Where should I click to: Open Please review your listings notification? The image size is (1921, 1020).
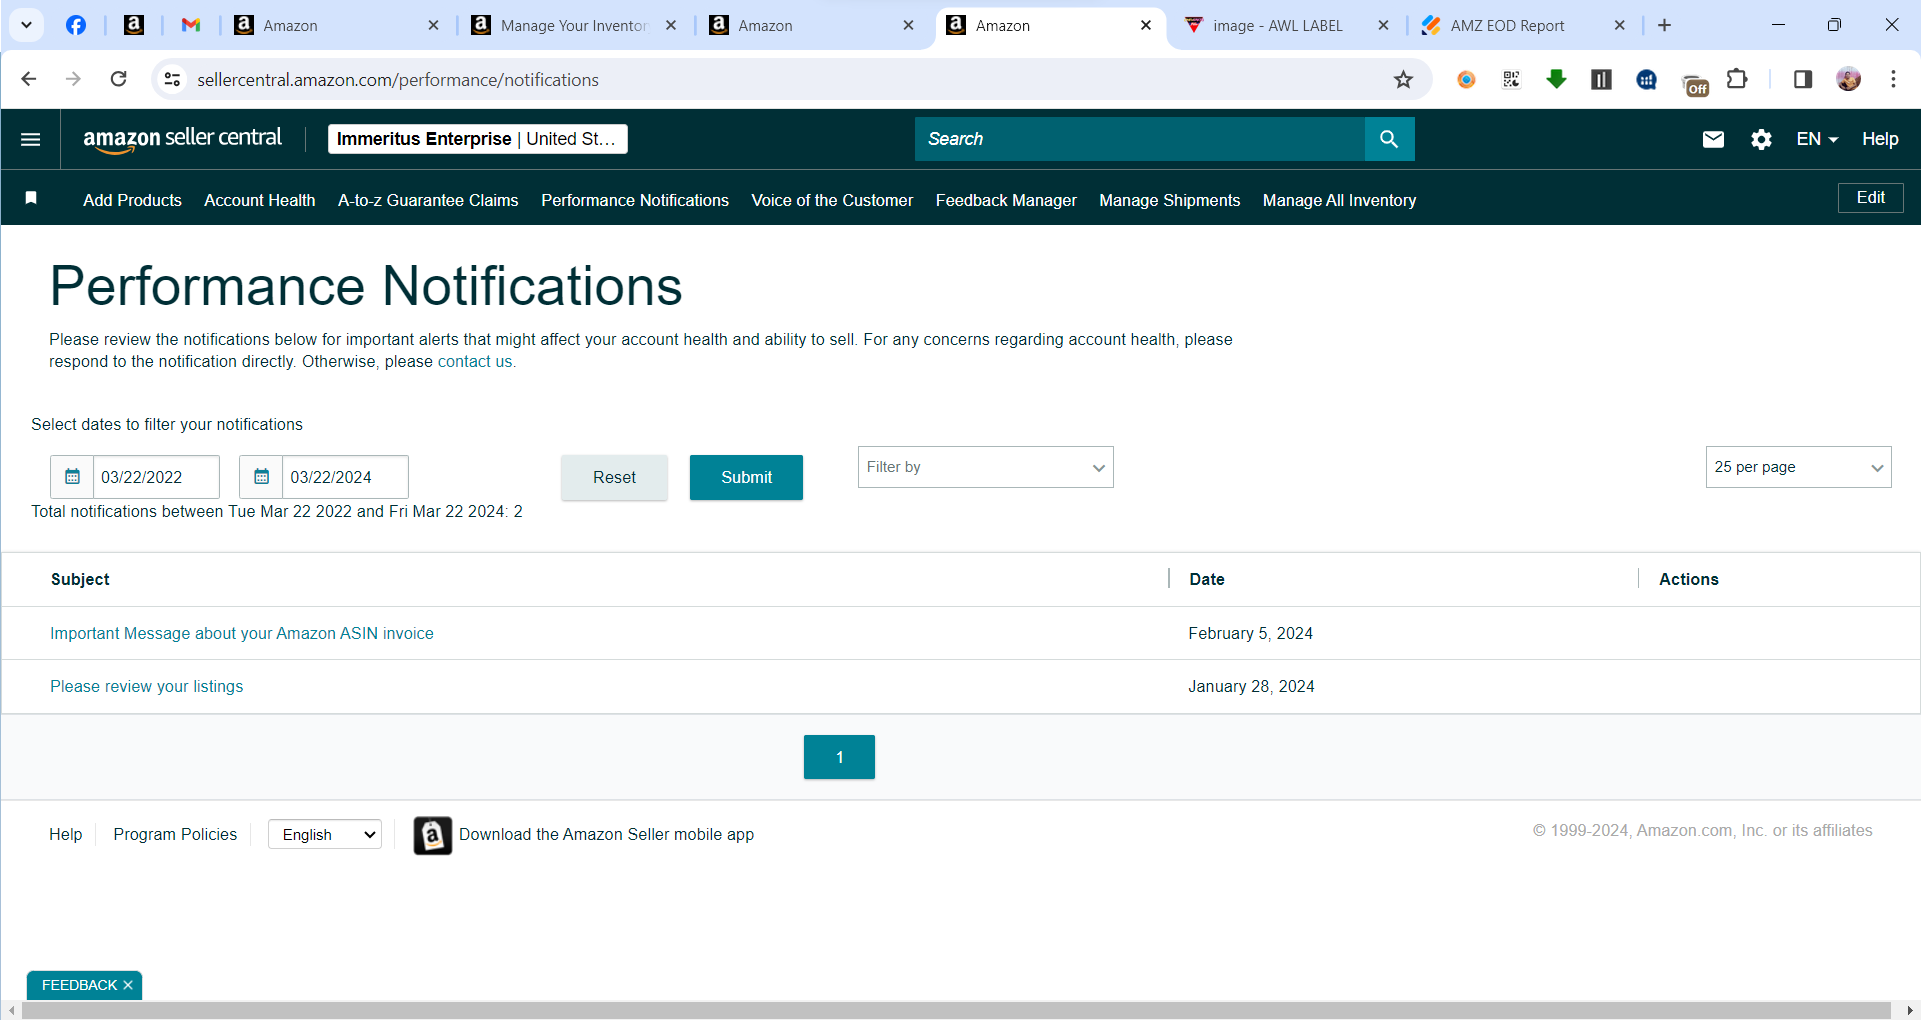147,686
